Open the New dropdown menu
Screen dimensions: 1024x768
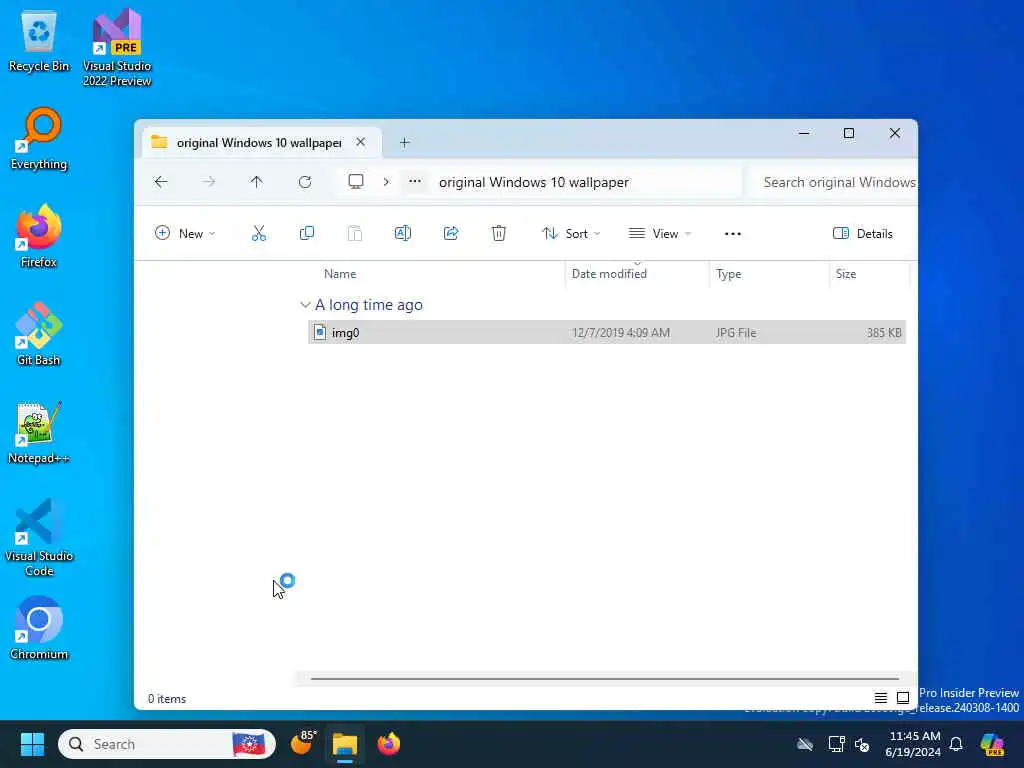point(185,233)
